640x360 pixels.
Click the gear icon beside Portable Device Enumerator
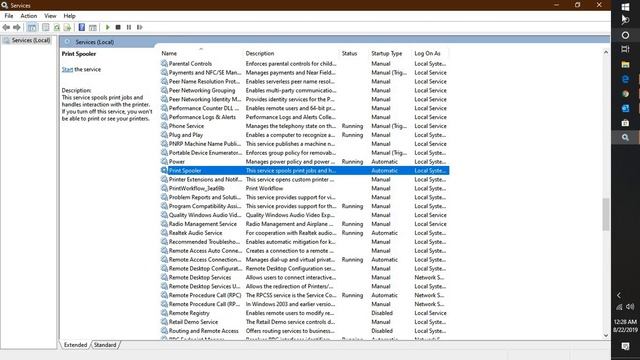click(x=164, y=153)
